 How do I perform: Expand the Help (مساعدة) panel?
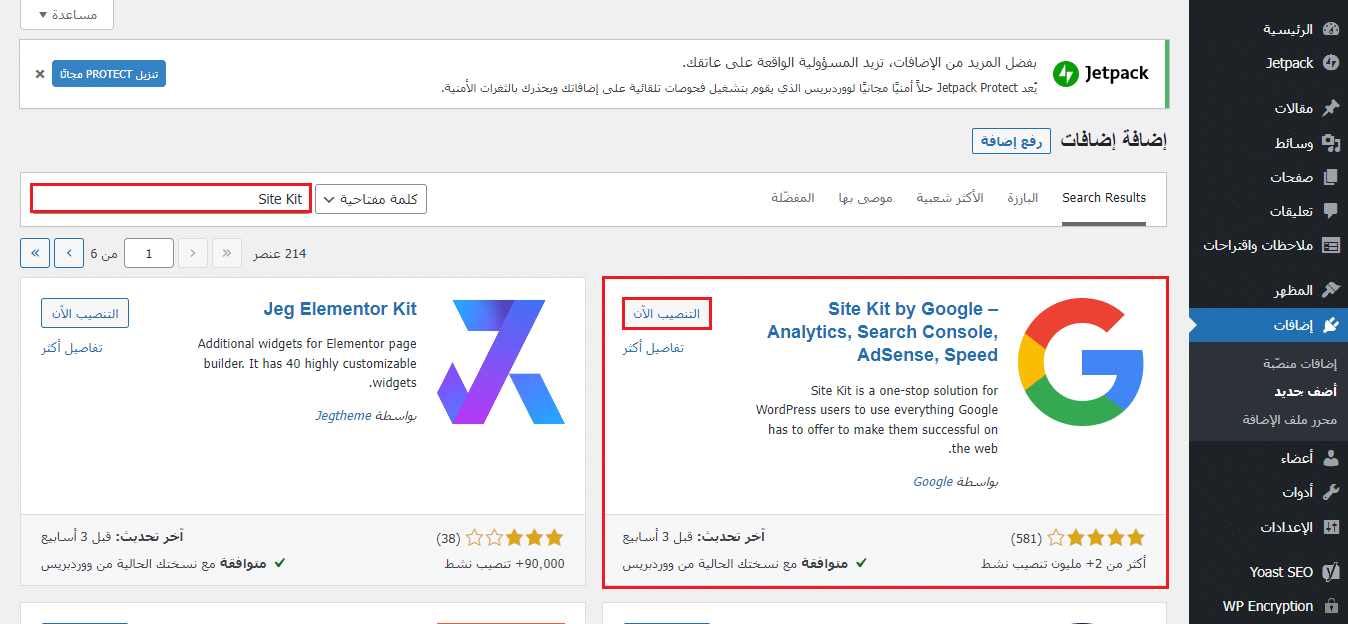(x=67, y=15)
